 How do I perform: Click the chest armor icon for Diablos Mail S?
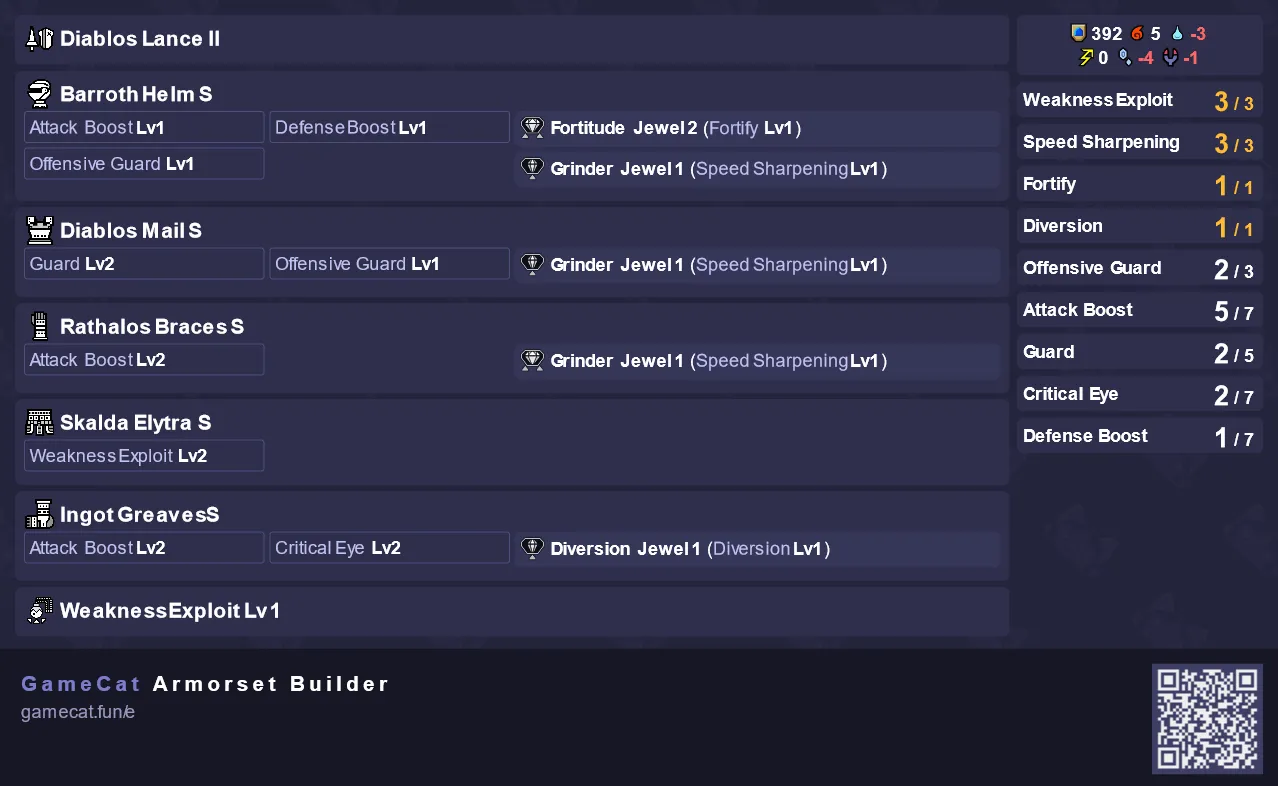[x=39, y=231]
